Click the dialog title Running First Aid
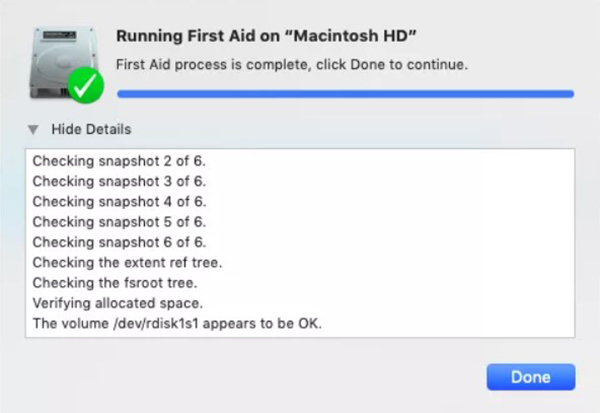Viewport: 600px width, 413px height. [x=266, y=36]
